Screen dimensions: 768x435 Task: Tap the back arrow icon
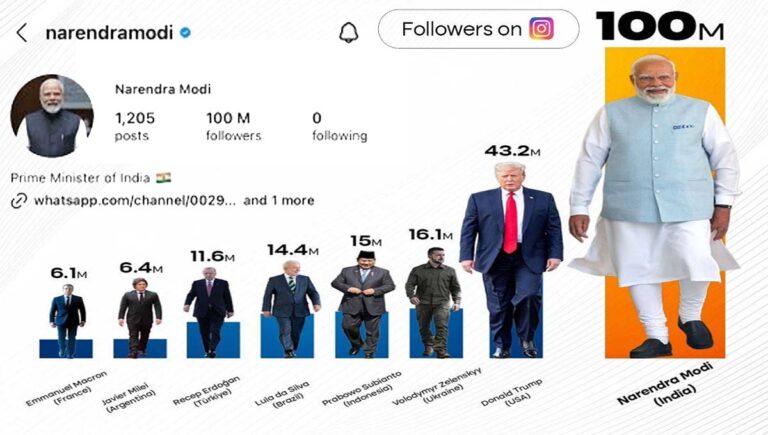pos(22,32)
